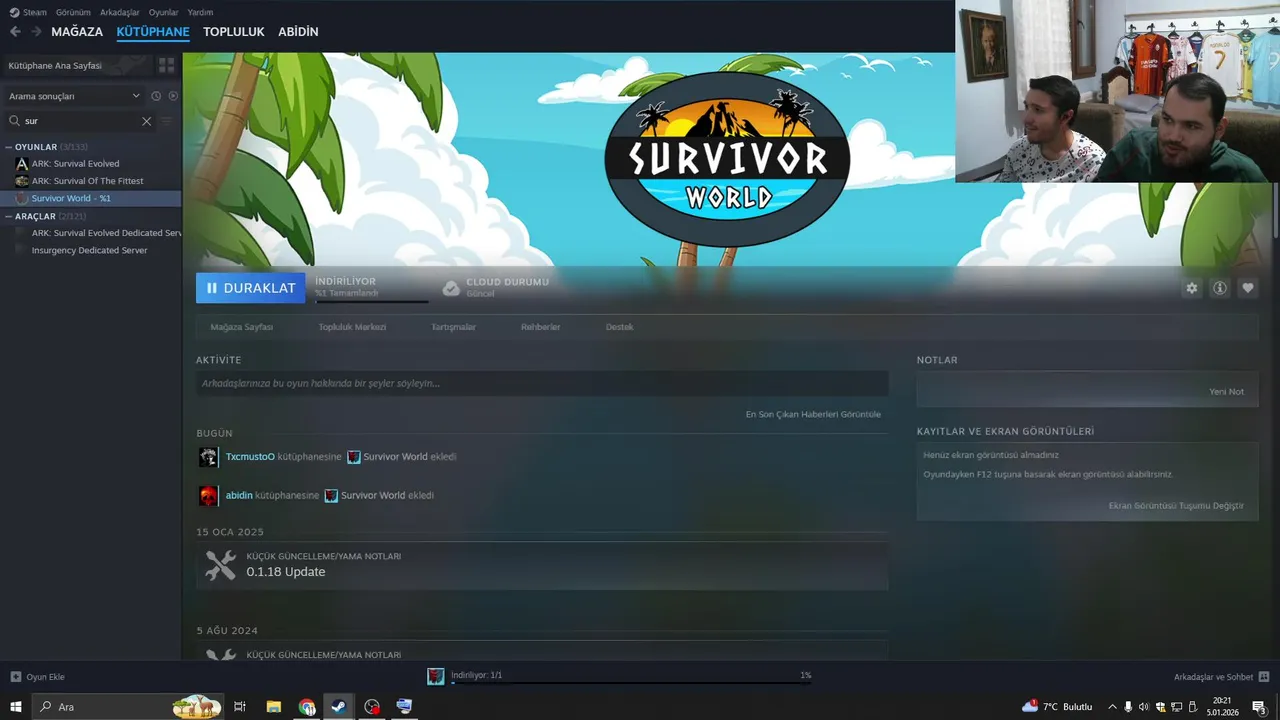Viewport: 1280px width, 720px height.
Task: Clear the 'sur' search text
Action: [147, 121]
